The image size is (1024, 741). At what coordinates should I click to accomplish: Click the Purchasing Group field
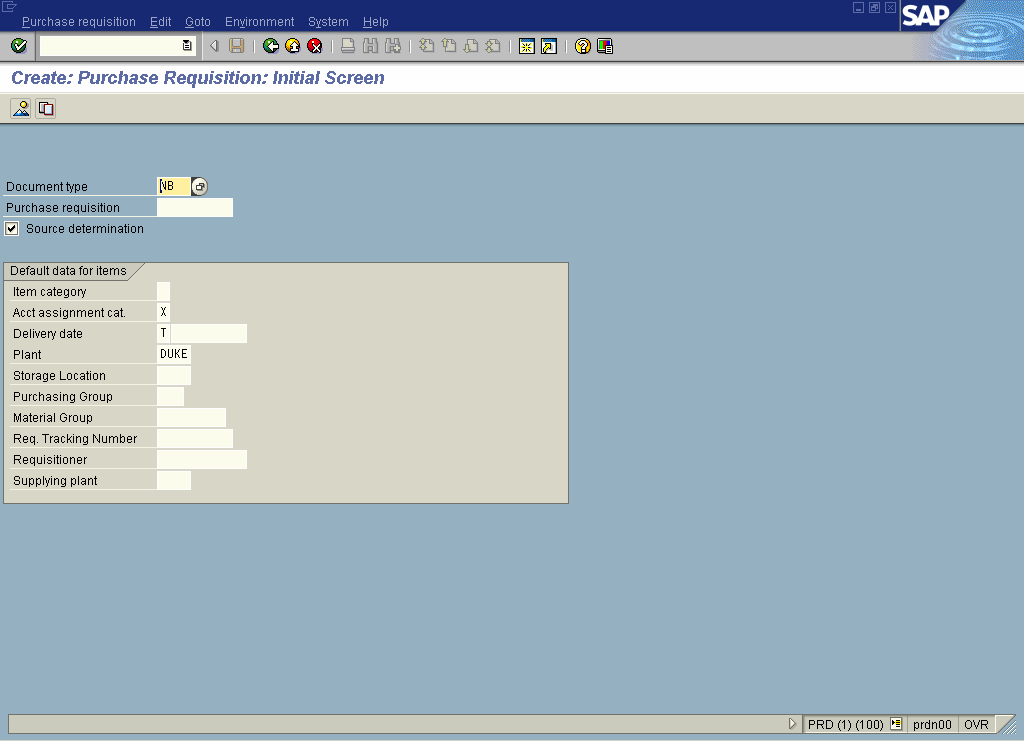point(170,396)
